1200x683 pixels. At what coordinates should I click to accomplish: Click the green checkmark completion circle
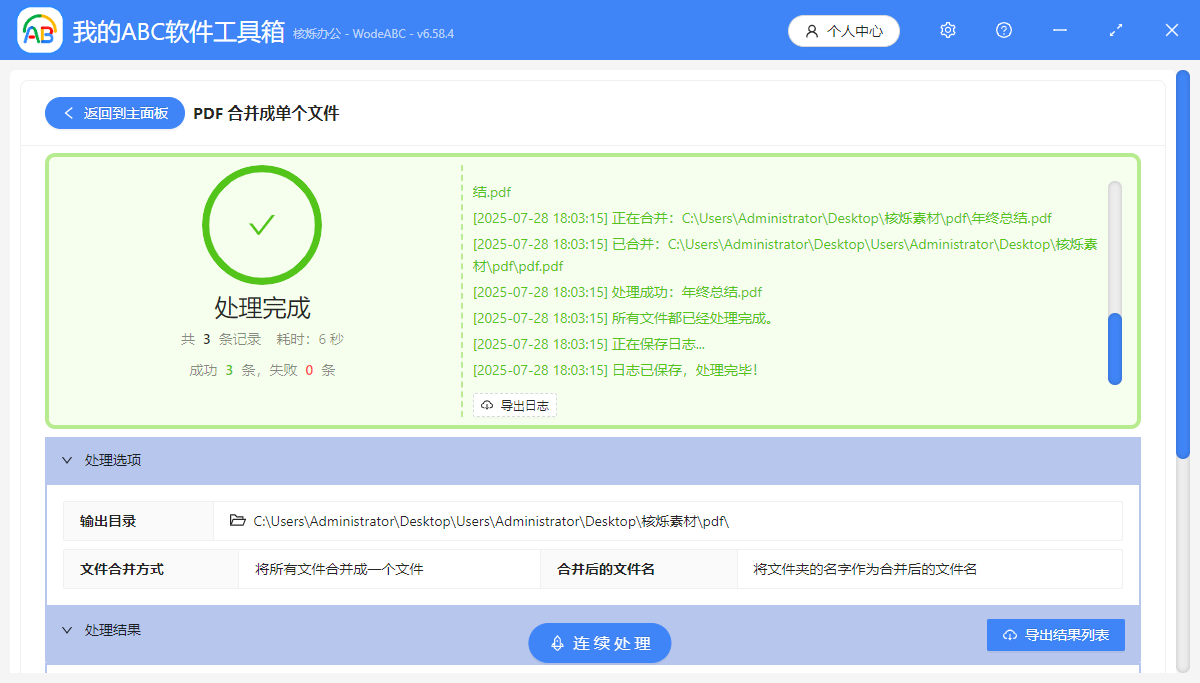click(262, 224)
